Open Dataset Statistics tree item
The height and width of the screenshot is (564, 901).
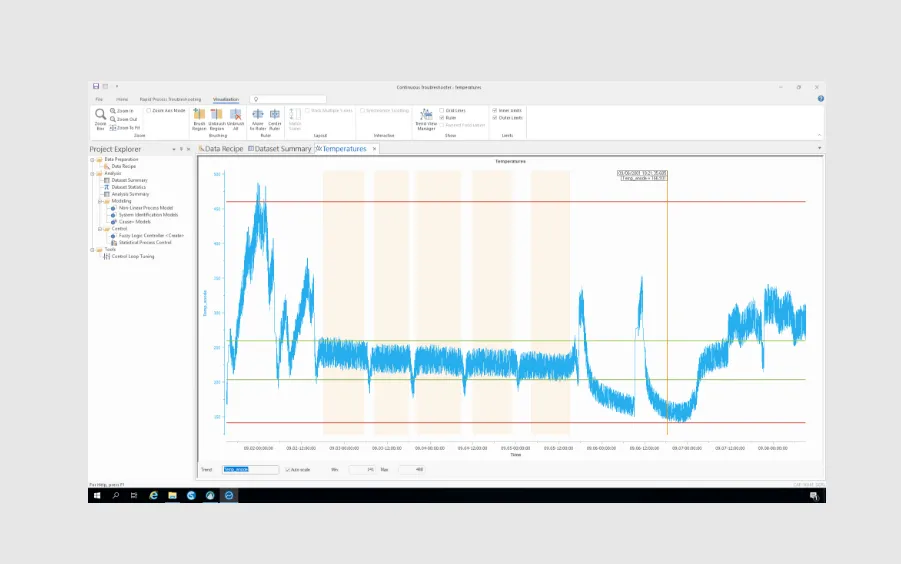(125, 187)
